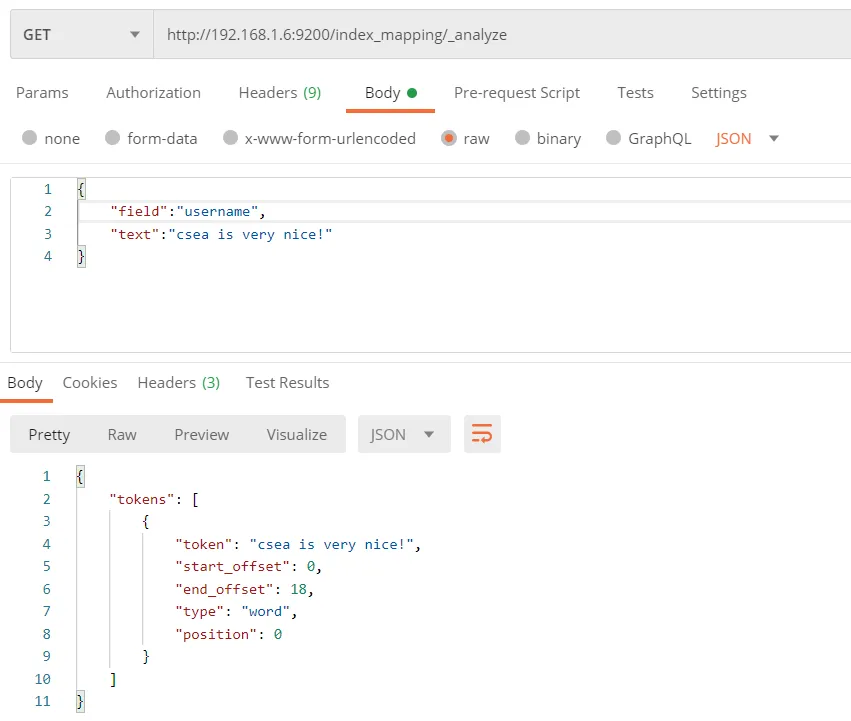
Task: Expand the JSON body format dropdown
Action: [747, 138]
